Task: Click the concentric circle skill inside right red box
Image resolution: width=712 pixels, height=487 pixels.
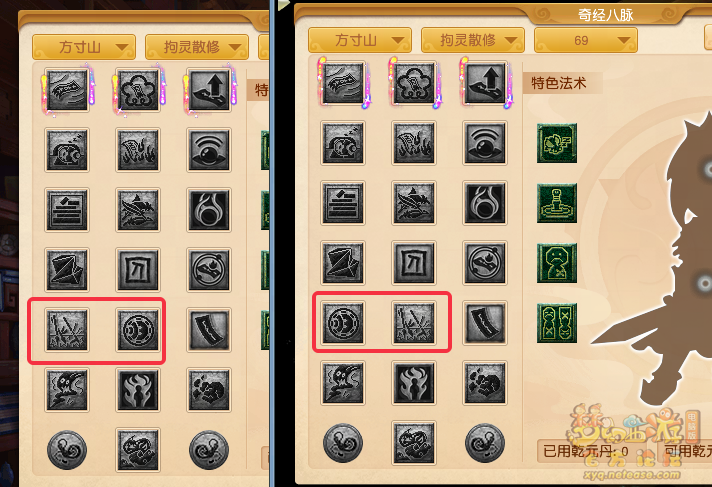Action: [x=343, y=323]
